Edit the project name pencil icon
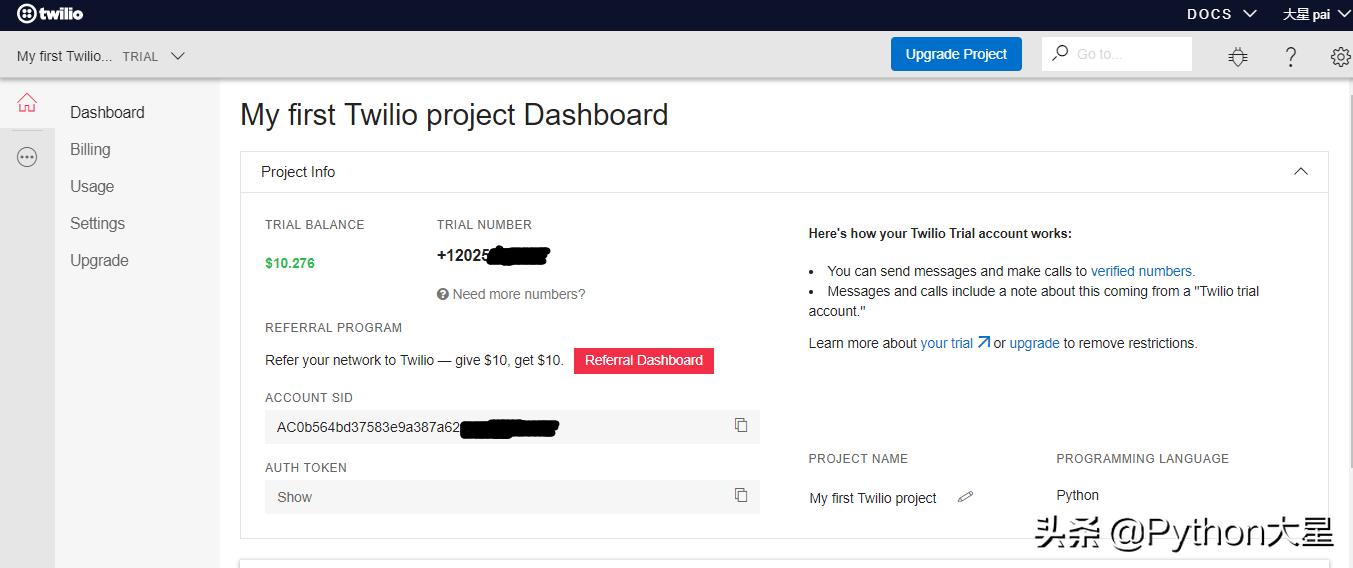The height and width of the screenshot is (568, 1353). click(x=965, y=497)
